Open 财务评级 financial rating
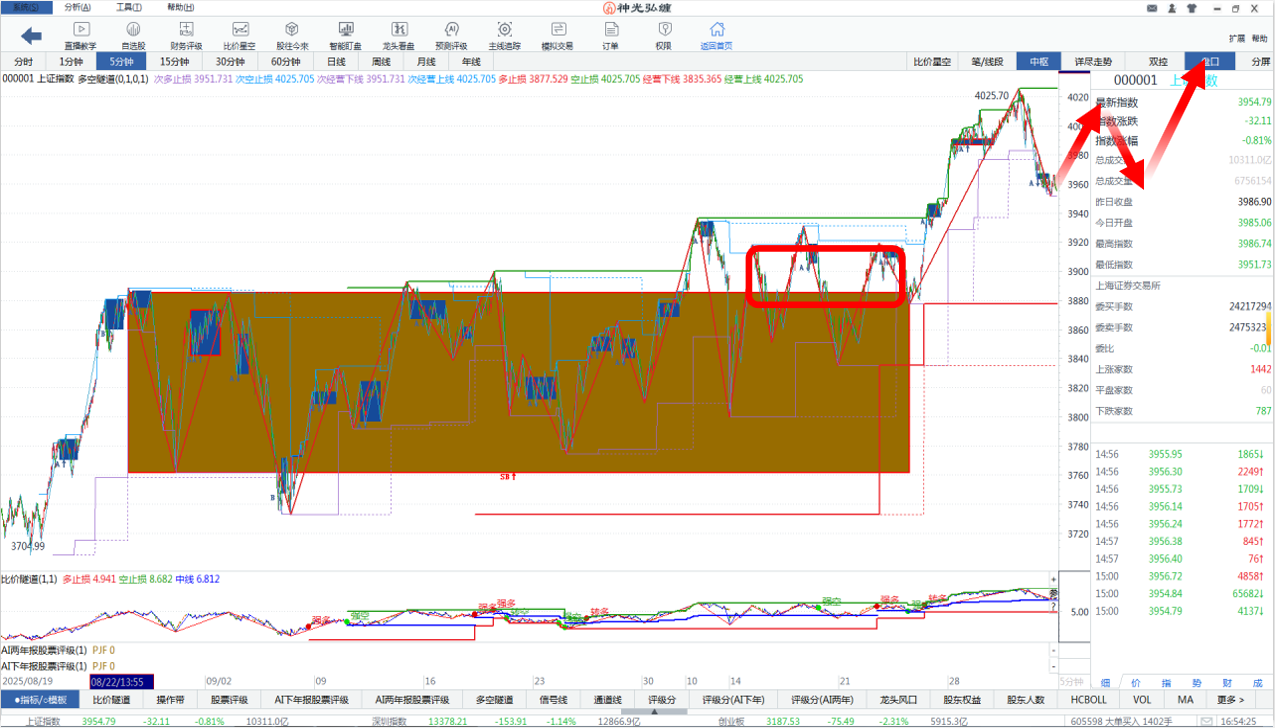 186,36
